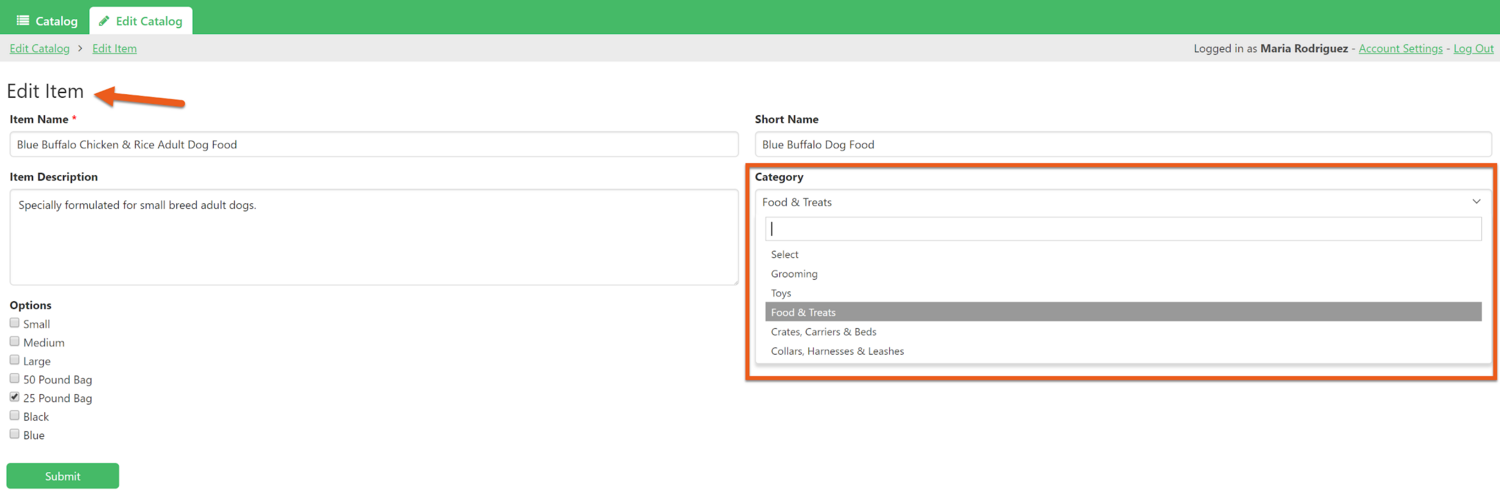Select Collars, Harnesses & Leashes option

(837, 351)
